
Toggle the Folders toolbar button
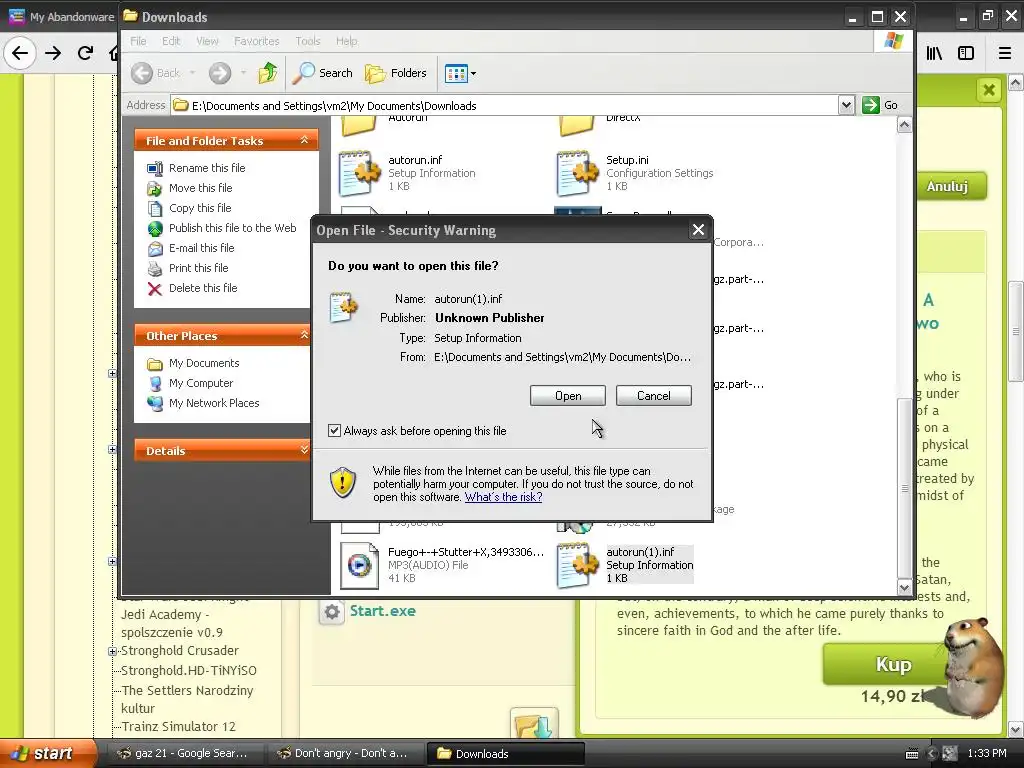[396, 73]
